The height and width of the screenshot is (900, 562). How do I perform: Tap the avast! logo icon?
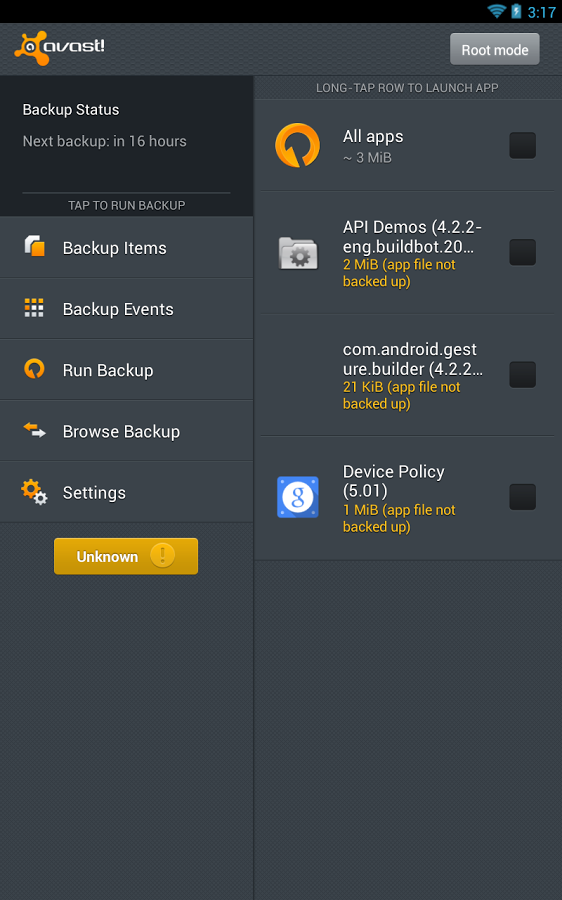60,48
